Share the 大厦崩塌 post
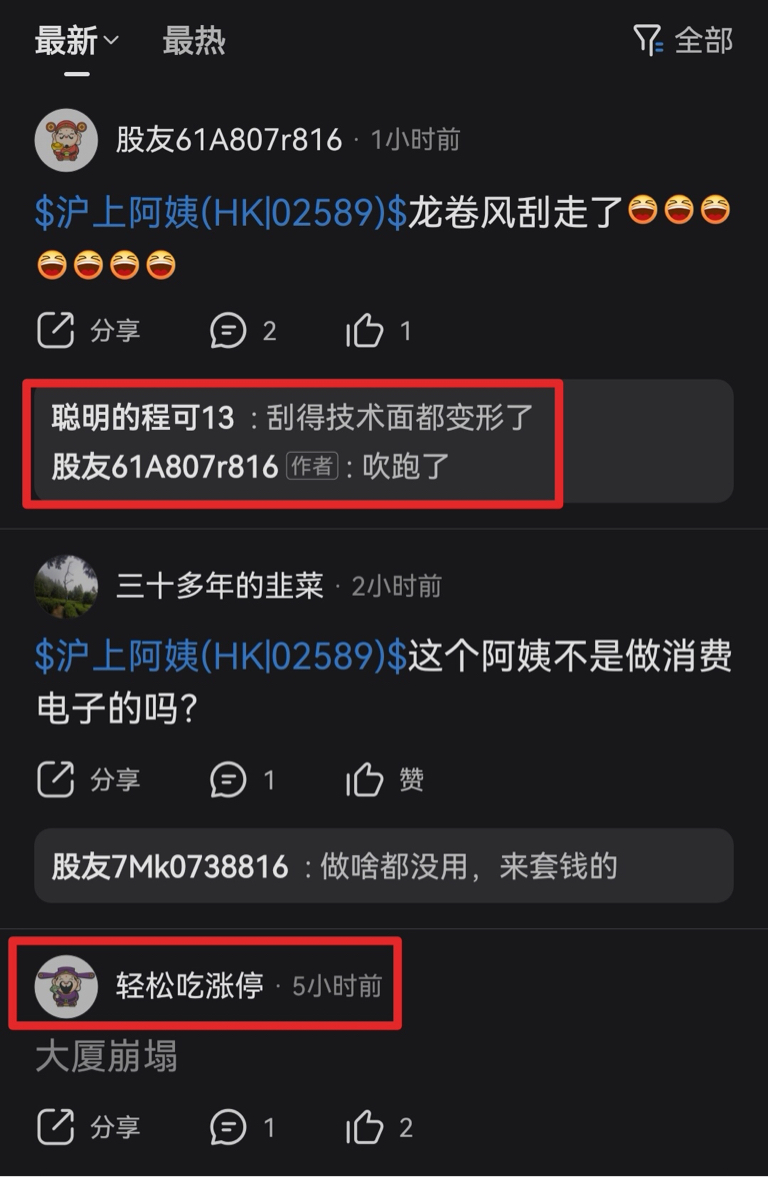The width and height of the screenshot is (768, 1177). [x=89, y=1126]
